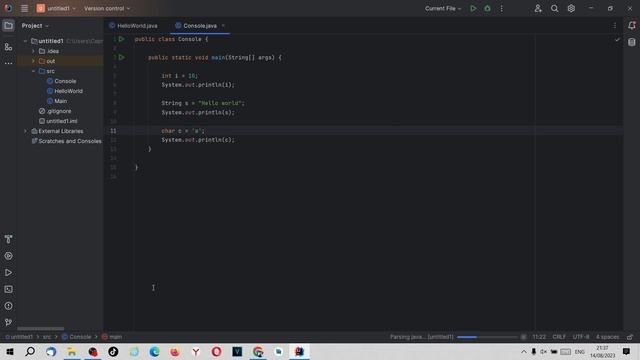Viewport: 640px width, 360px height.
Task: Show more tool windows ellipsis in sidebar
Action: (8, 63)
